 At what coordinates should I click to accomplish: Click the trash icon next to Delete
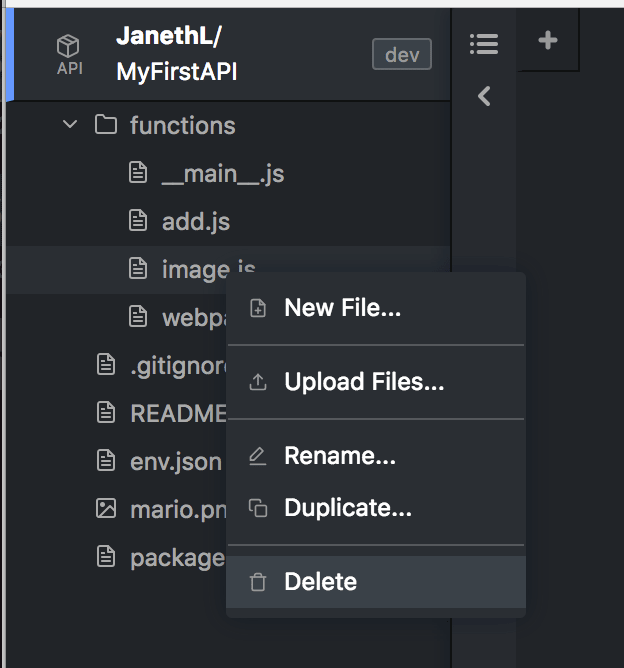[258, 582]
